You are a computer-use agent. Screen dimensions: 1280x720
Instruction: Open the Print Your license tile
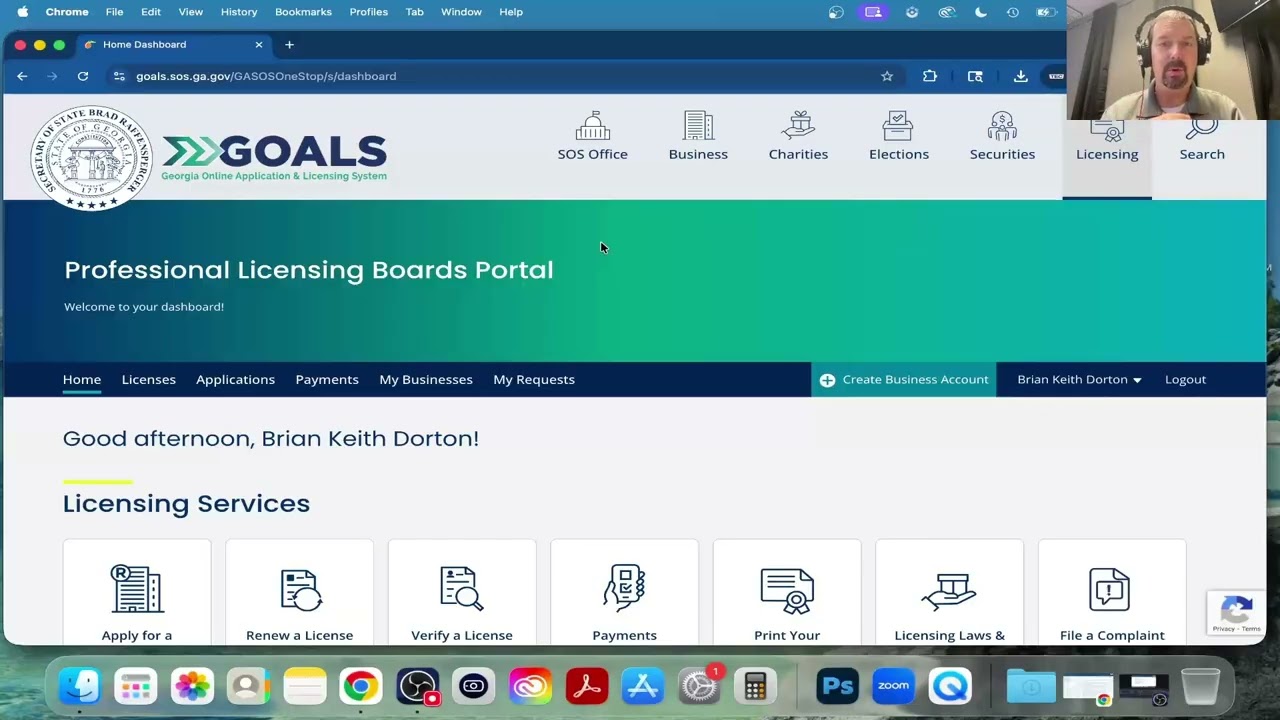pos(787,592)
